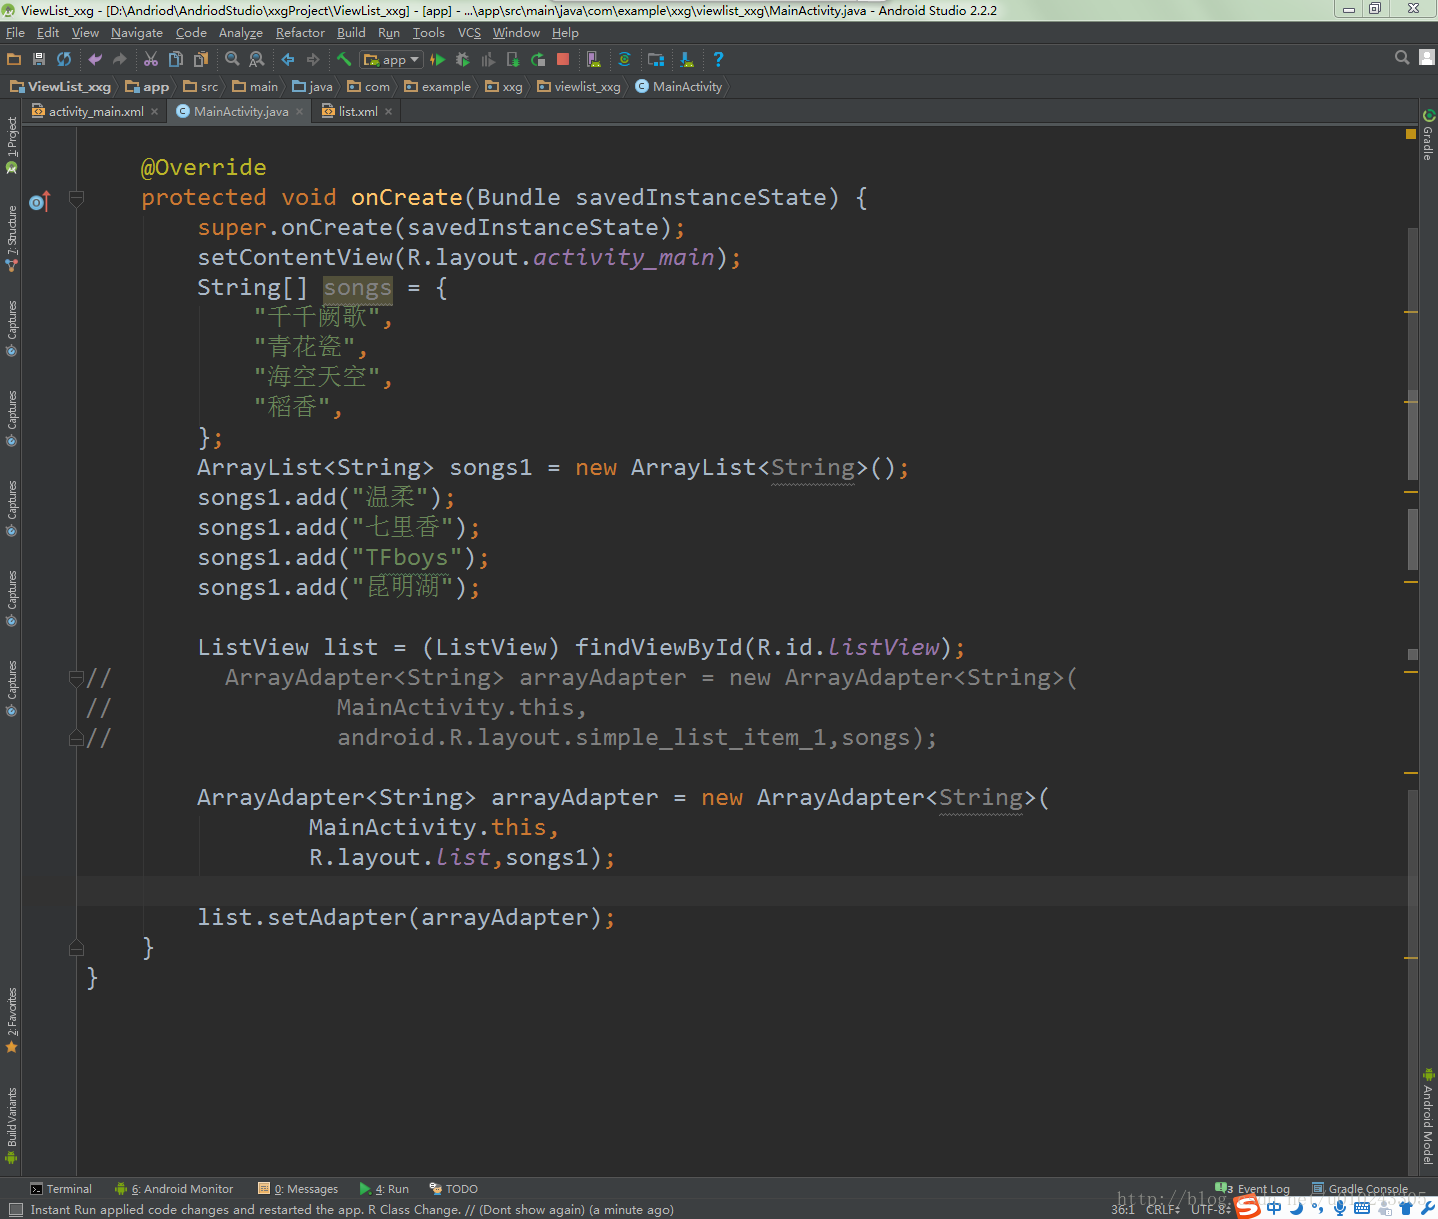Toggle the Gradle tool window on right
Image resolution: width=1438 pixels, height=1219 pixels.
tap(1428, 135)
